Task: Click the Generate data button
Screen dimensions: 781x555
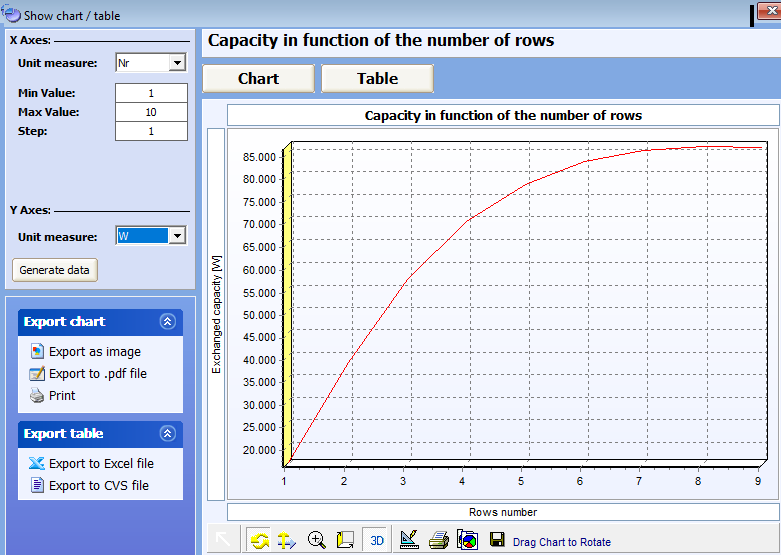Action: [55, 270]
